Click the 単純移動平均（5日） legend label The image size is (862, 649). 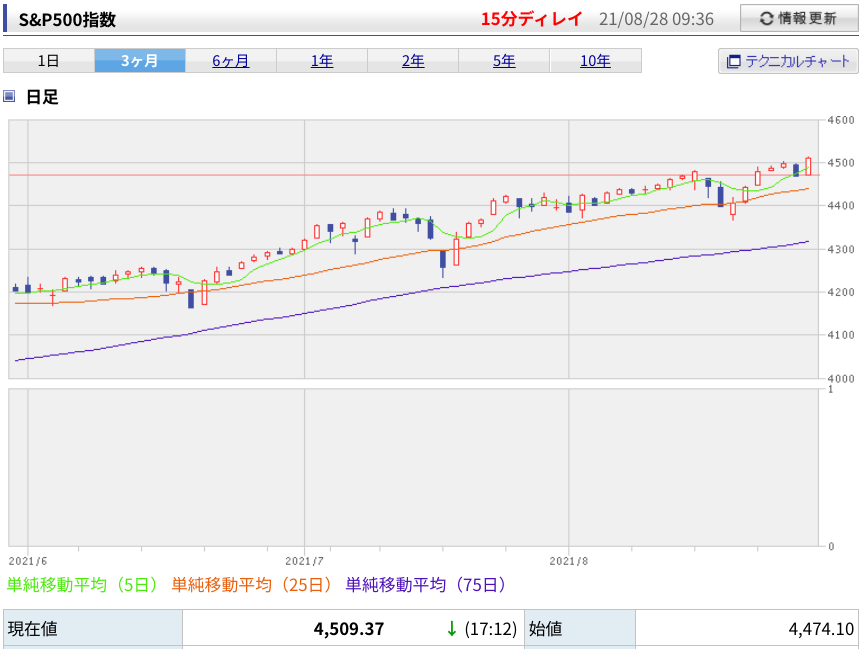pos(81,584)
